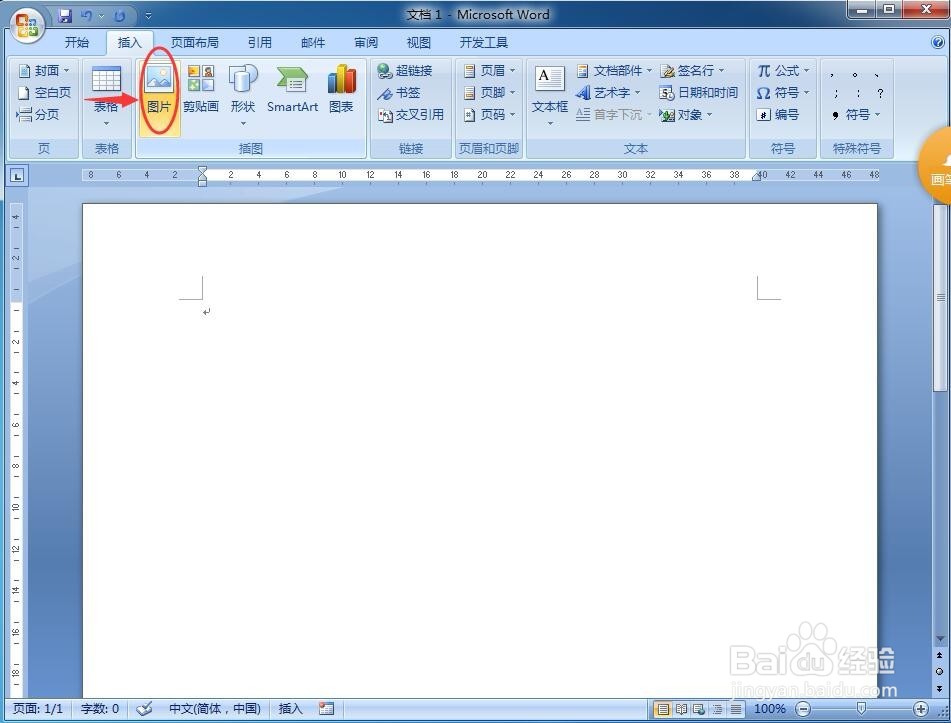Switch to Web Layout view
The height and width of the screenshot is (723, 951).
pos(699,708)
